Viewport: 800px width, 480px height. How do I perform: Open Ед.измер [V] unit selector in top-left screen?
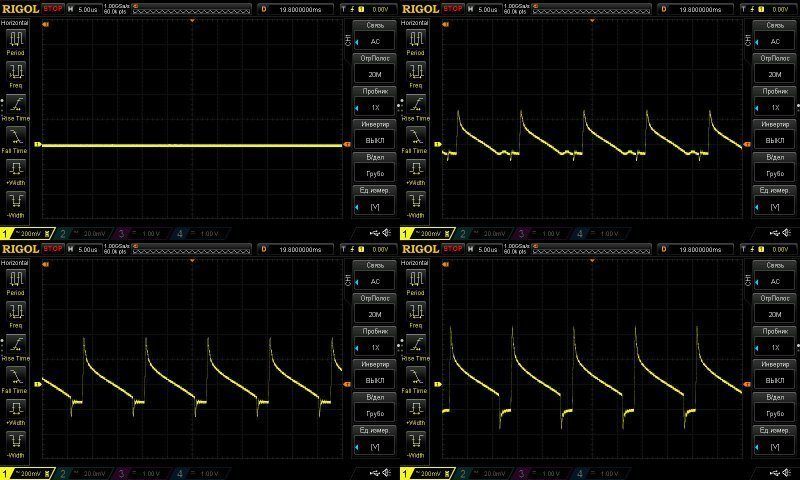click(x=375, y=200)
